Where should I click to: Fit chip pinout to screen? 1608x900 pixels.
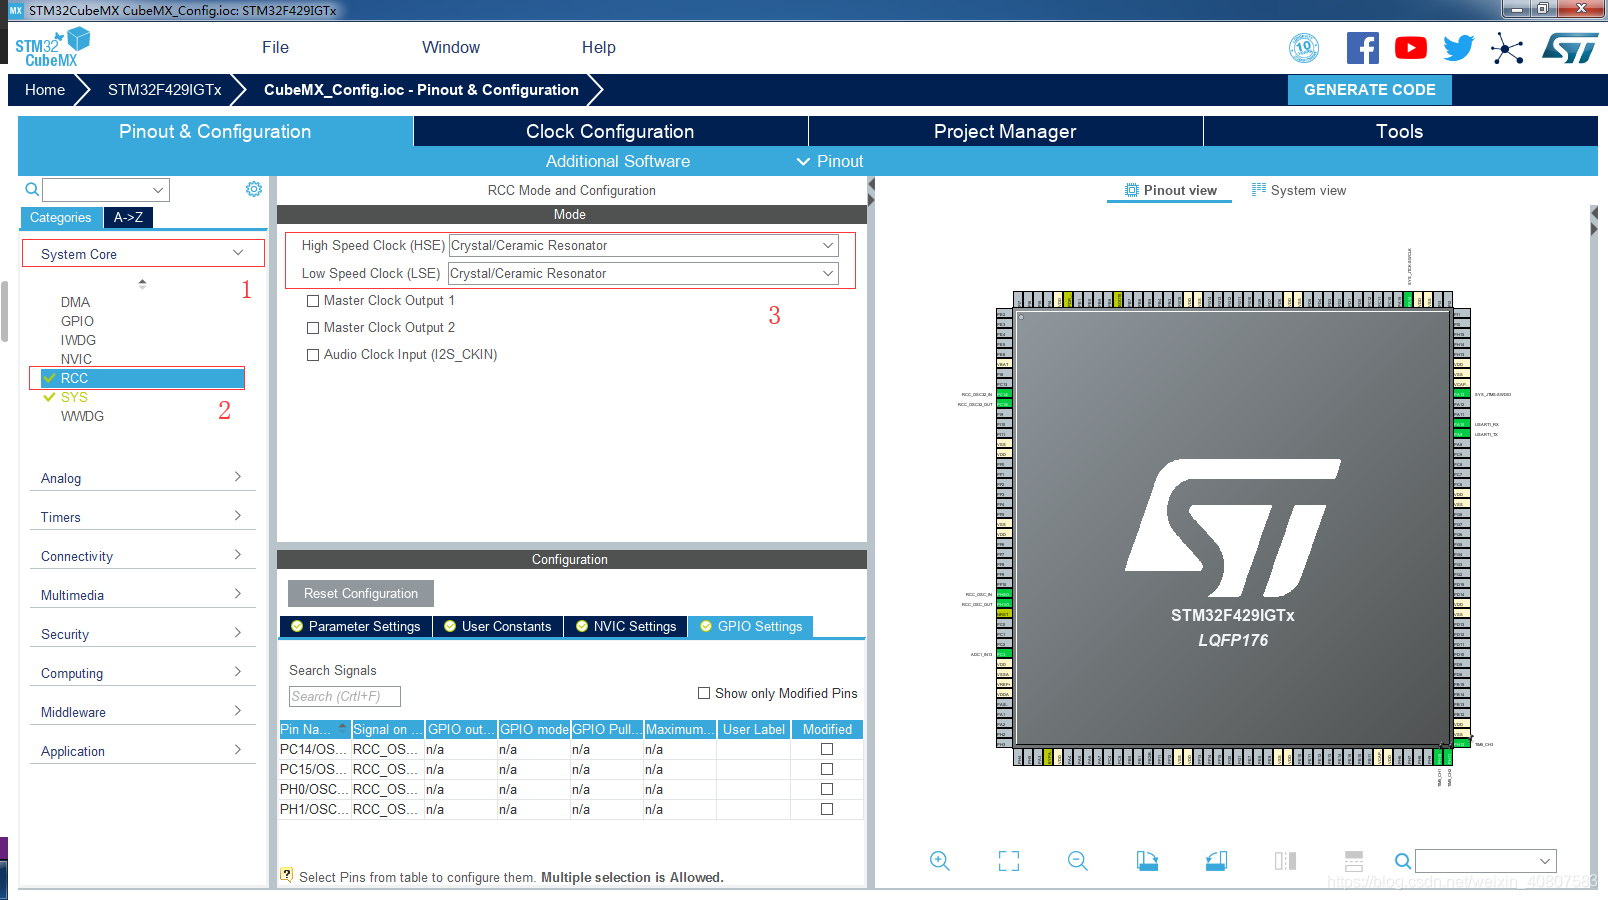(x=1009, y=861)
